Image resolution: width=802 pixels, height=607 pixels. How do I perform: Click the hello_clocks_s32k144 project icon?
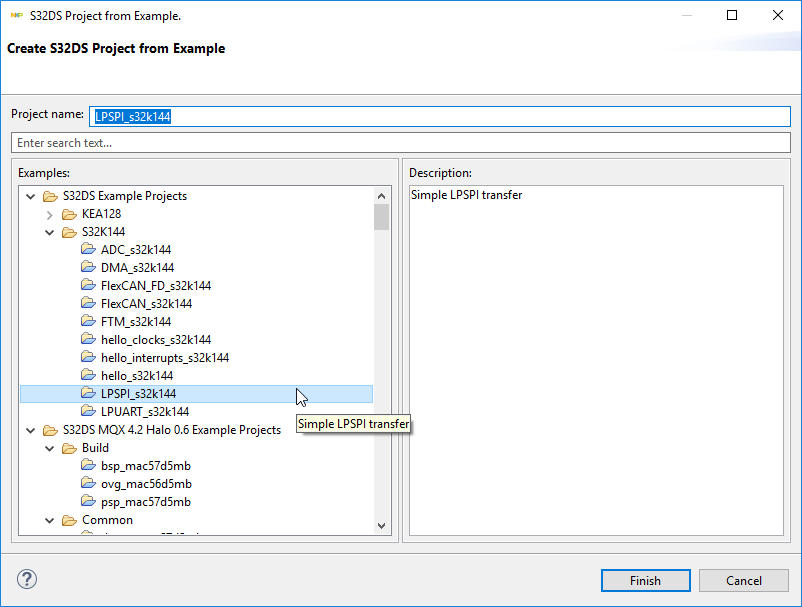pyautogui.click(x=88, y=339)
